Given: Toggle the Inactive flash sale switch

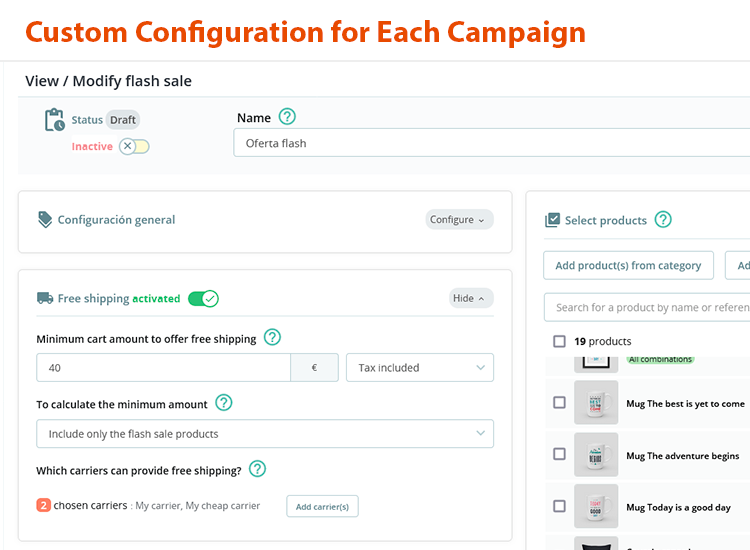Looking at the screenshot, I should coord(134,147).
